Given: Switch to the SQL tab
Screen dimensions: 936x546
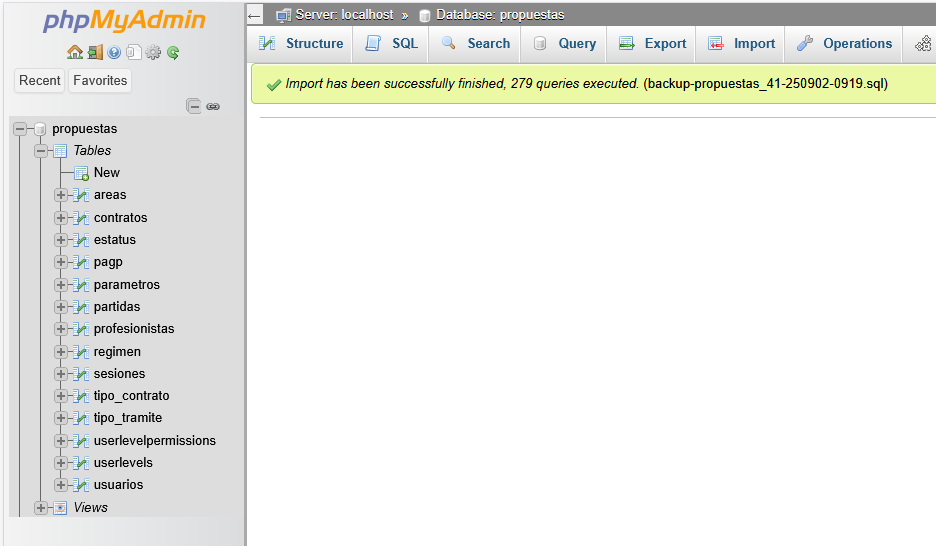Looking at the screenshot, I should (x=392, y=44).
